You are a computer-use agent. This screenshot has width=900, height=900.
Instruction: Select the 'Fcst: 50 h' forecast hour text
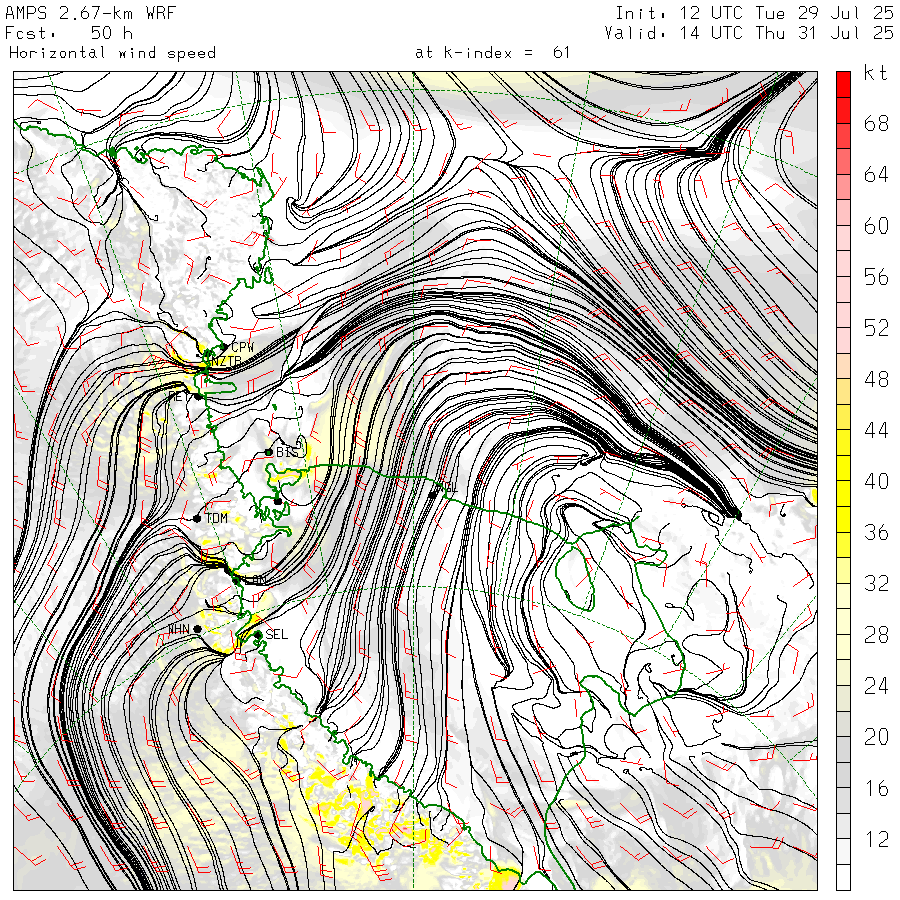pos(69,33)
